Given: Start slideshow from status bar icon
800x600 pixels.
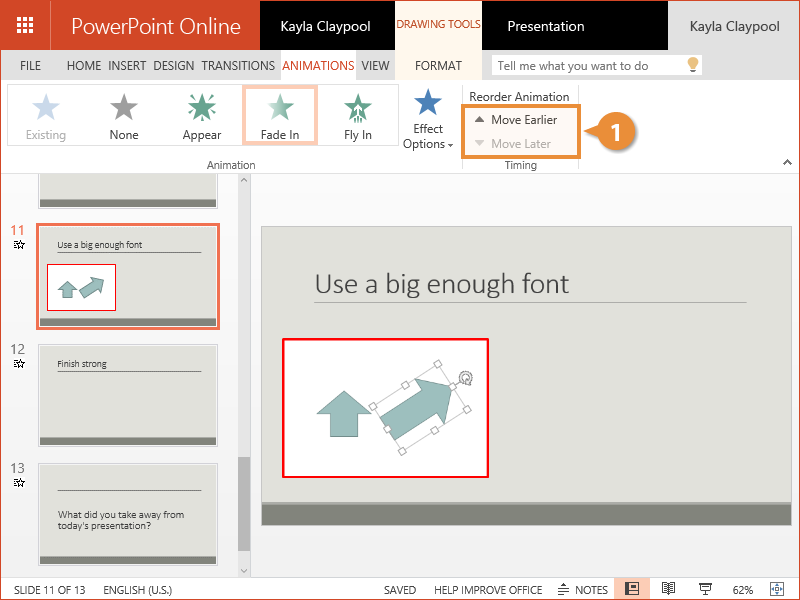Looking at the screenshot, I should 705,589.
